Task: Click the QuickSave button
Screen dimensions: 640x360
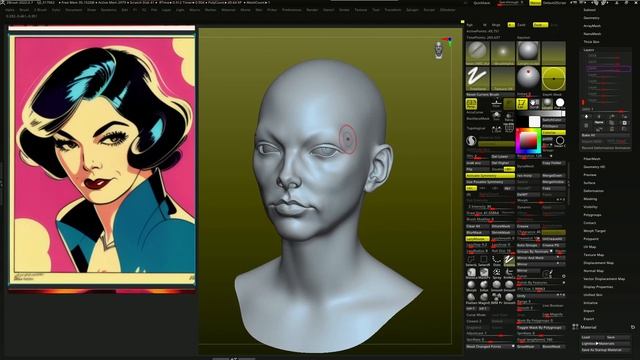Action: point(483,3)
